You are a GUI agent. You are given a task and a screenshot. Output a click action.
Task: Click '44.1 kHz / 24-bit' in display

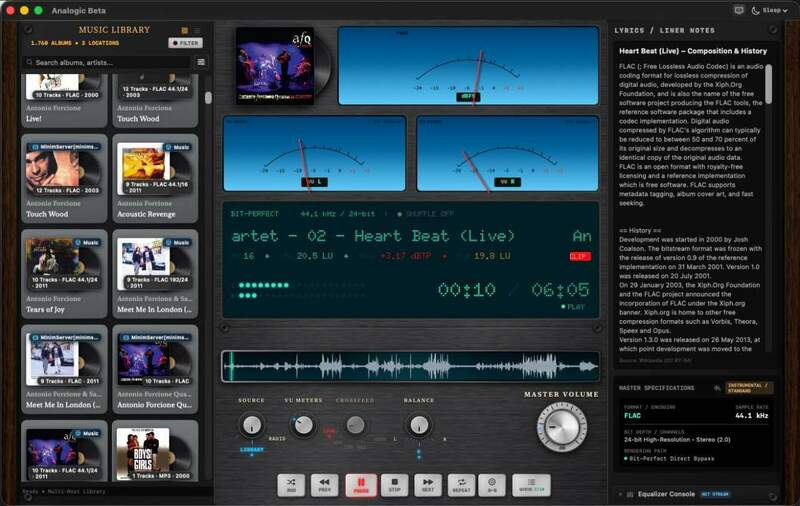tap(338, 214)
